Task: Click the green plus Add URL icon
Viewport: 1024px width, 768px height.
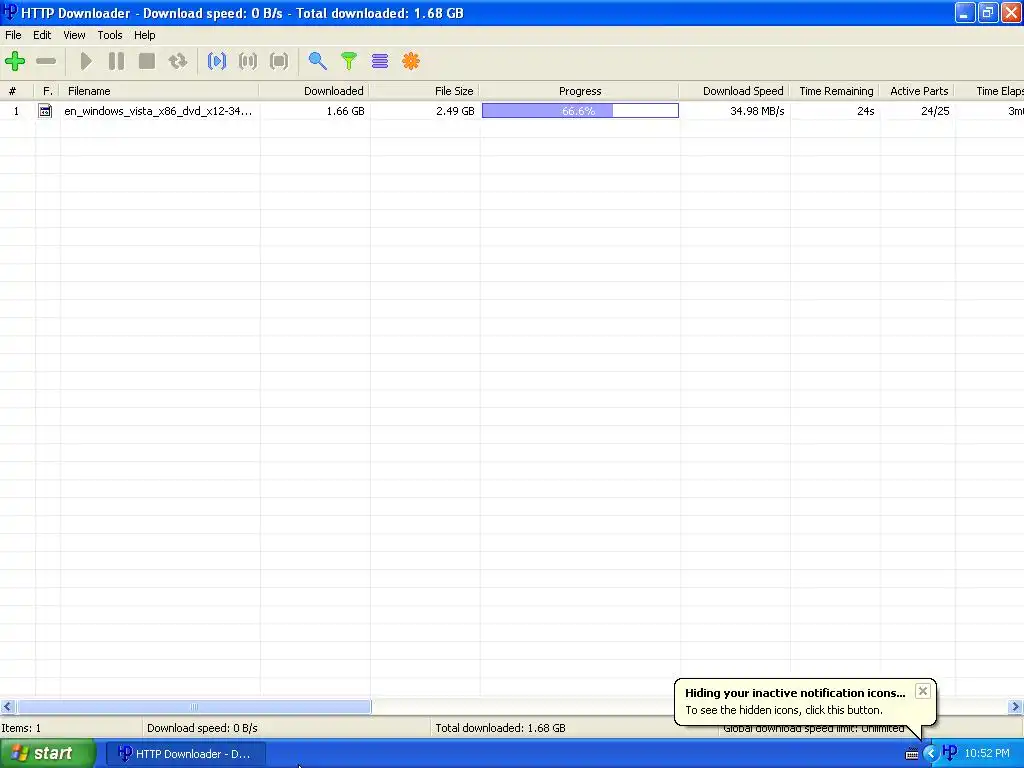Action: (14, 61)
